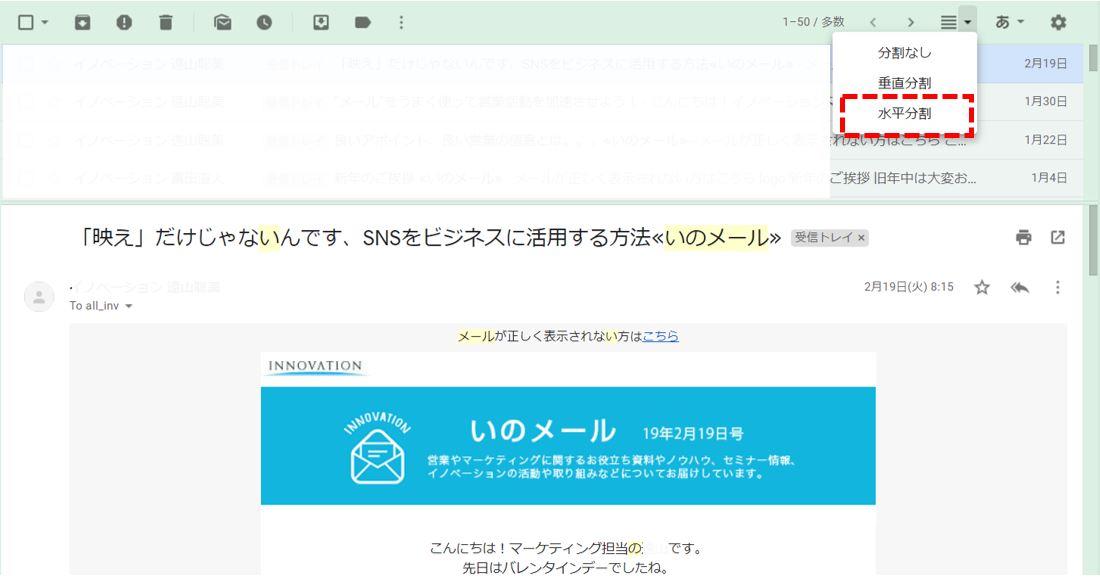Click the date 2月19日(火) 8:15

click(908, 287)
